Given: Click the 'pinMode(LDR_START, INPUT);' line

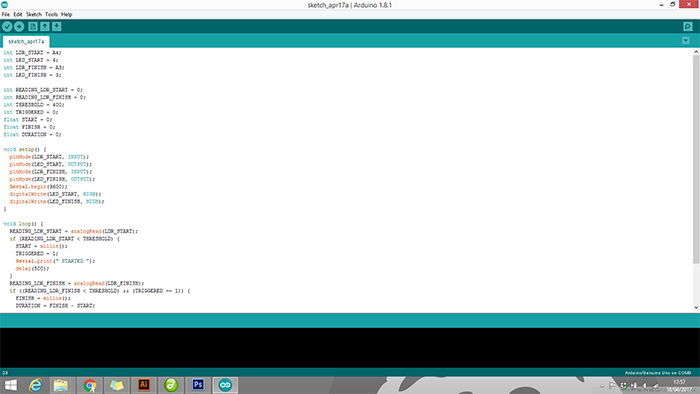Looking at the screenshot, I should tap(49, 157).
